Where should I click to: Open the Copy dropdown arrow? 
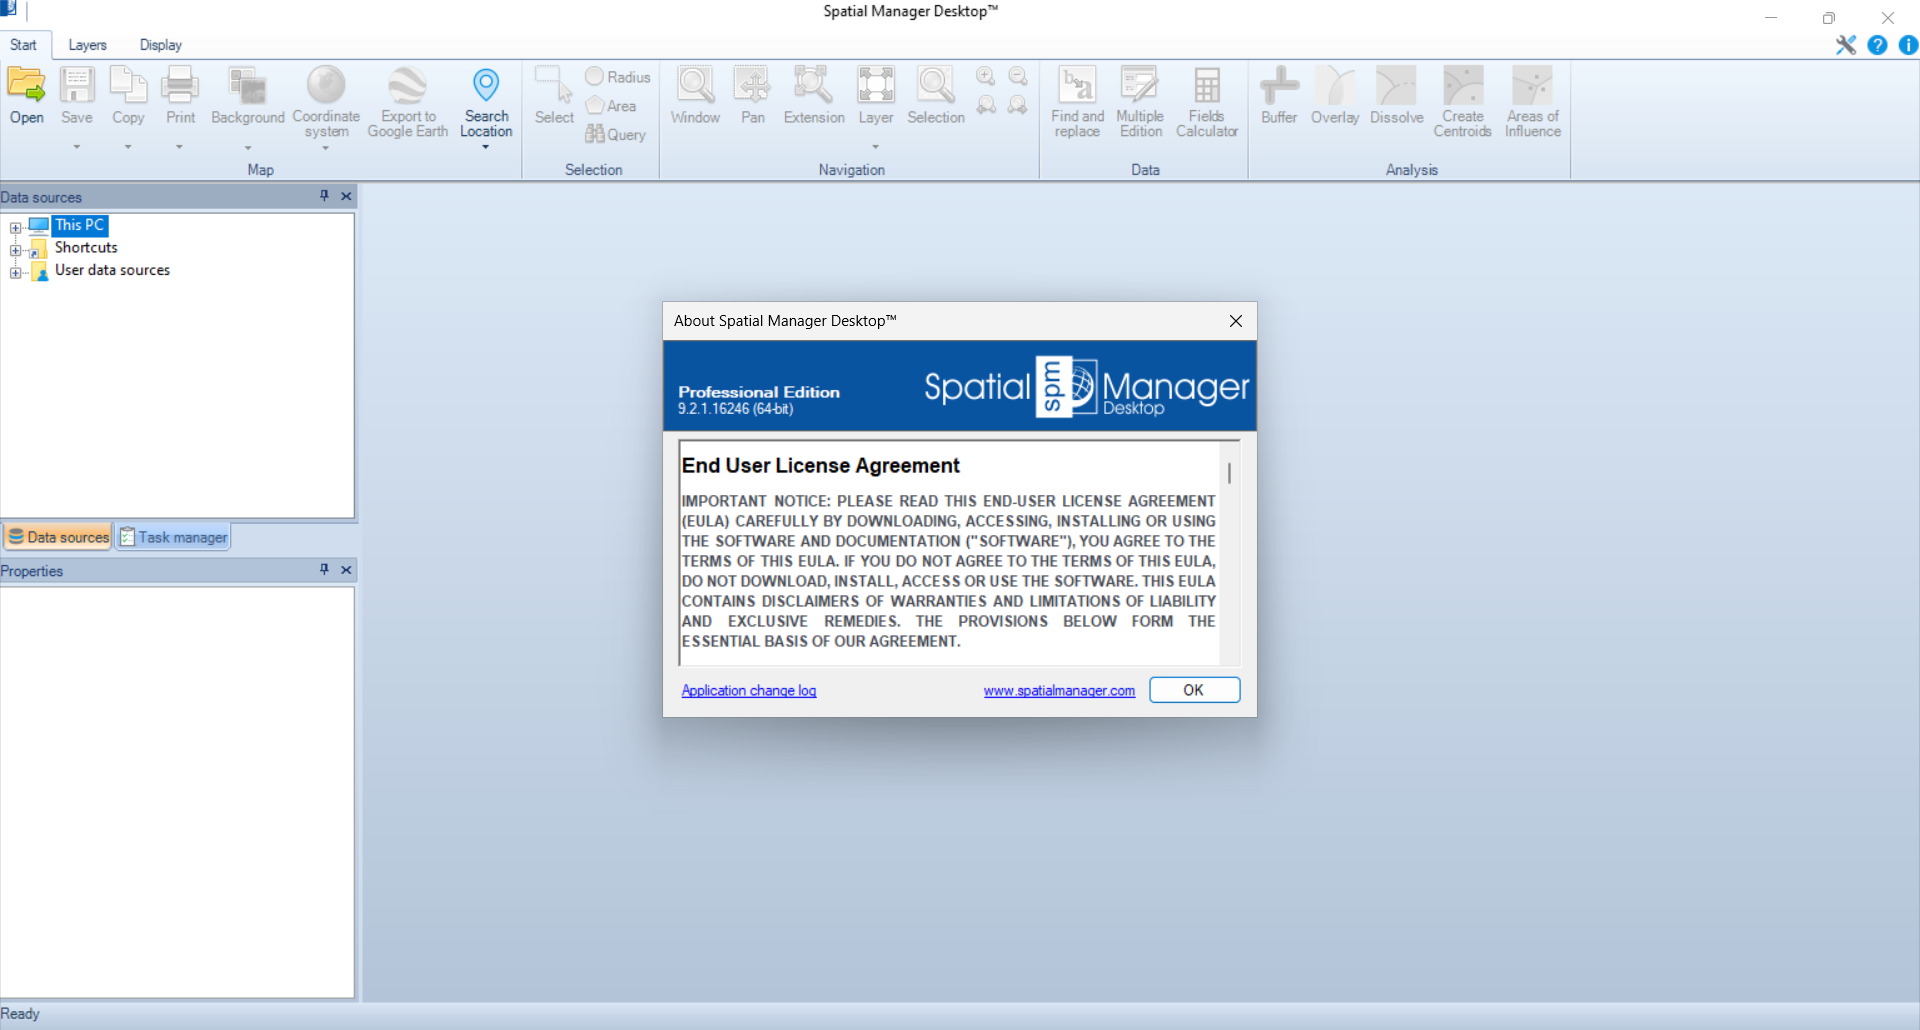(x=128, y=147)
